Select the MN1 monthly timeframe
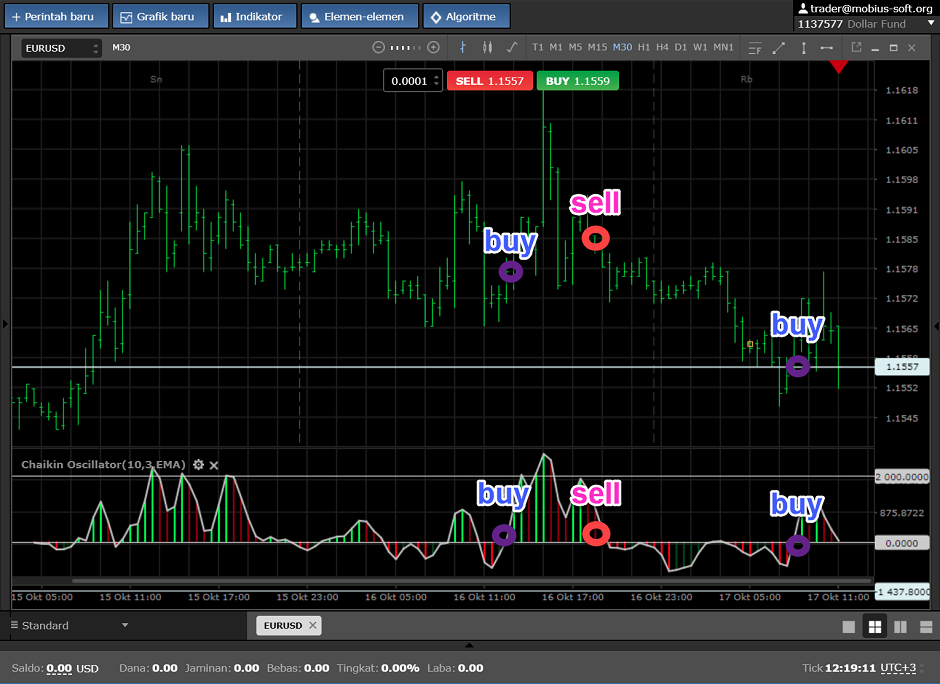 pos(724,47)
